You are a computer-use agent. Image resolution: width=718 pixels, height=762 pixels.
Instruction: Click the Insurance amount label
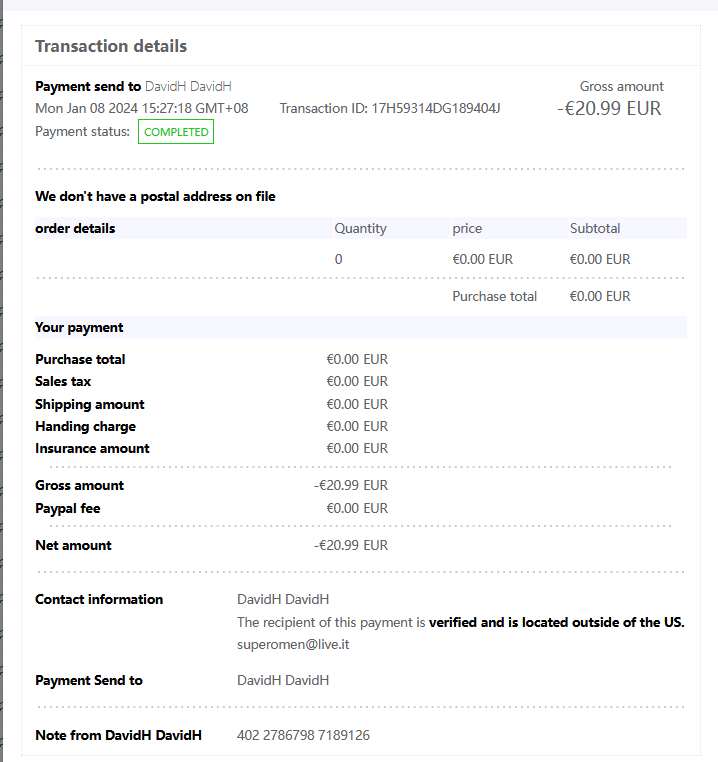[x=92, y=449]
